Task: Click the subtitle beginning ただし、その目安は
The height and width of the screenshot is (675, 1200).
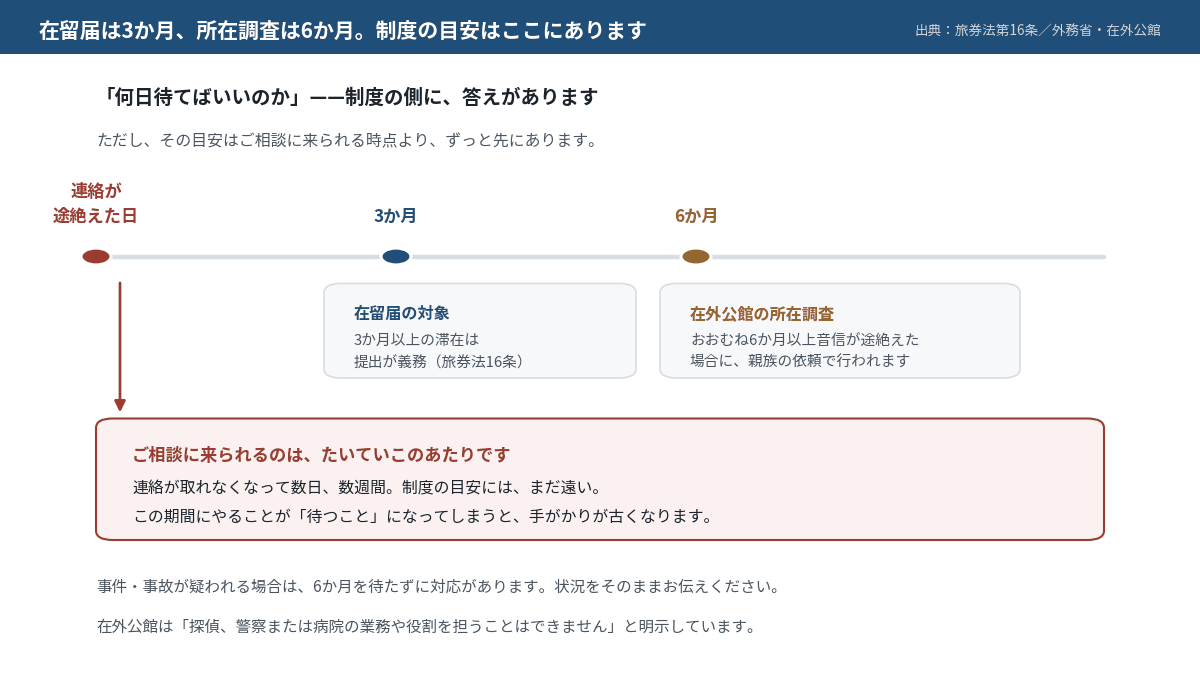Action: click(x=350, y=140)
